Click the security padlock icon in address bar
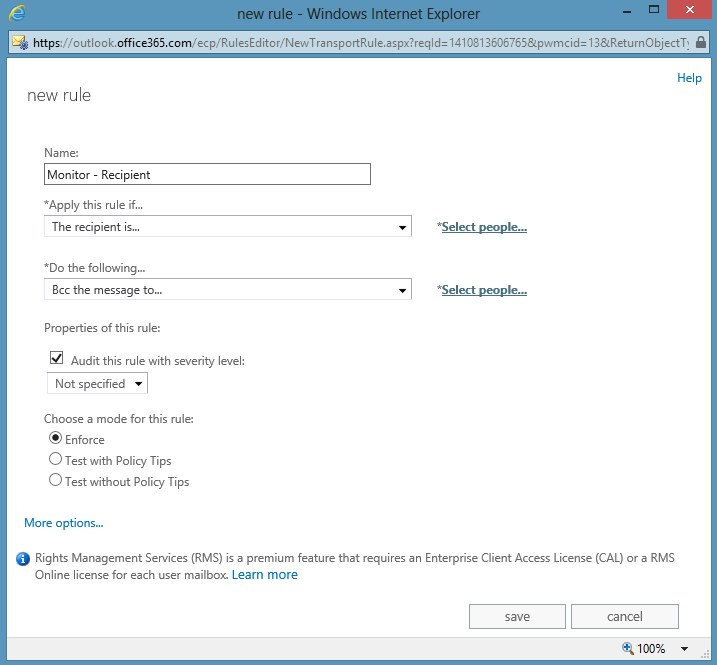Screen dimensions: 717x665 pyautogui.click(x=700, y=42)
